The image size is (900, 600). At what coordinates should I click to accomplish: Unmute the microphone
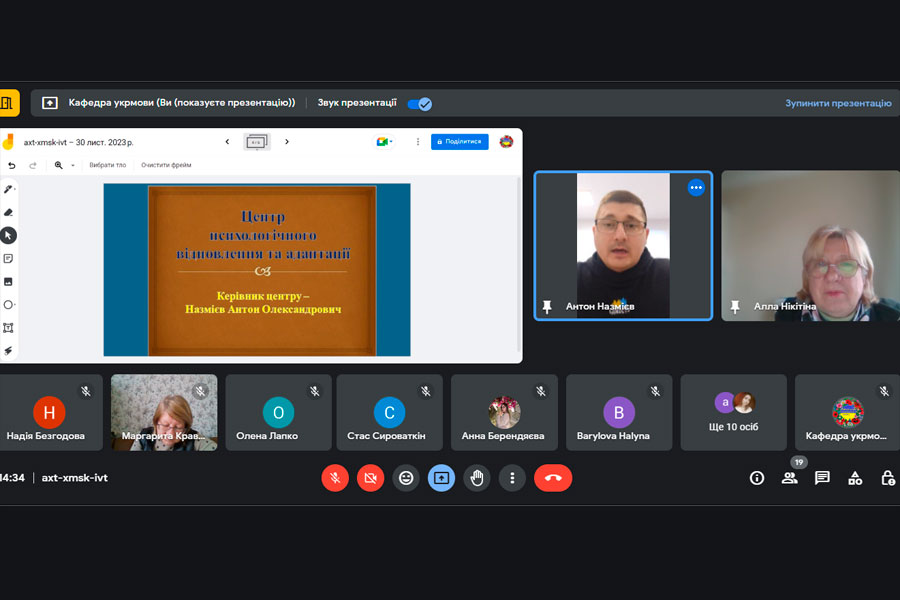335,478
